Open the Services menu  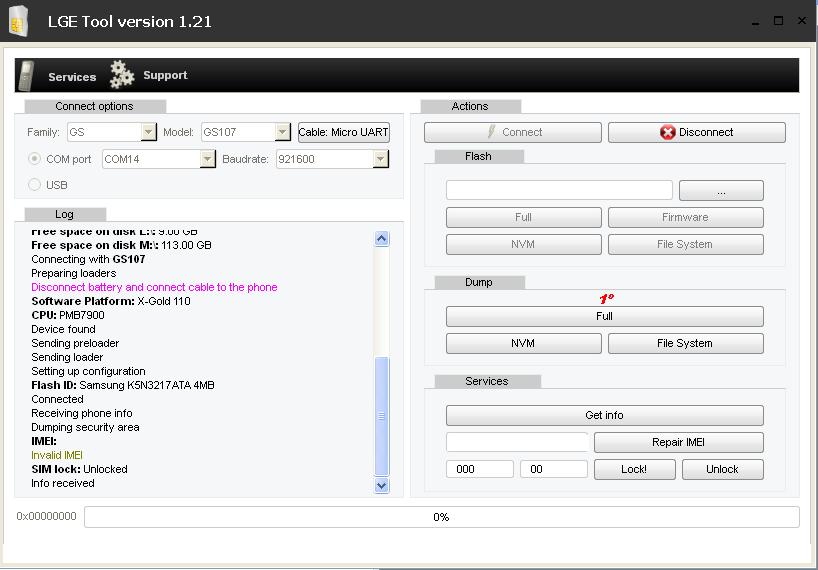click(x=72, y=77)
